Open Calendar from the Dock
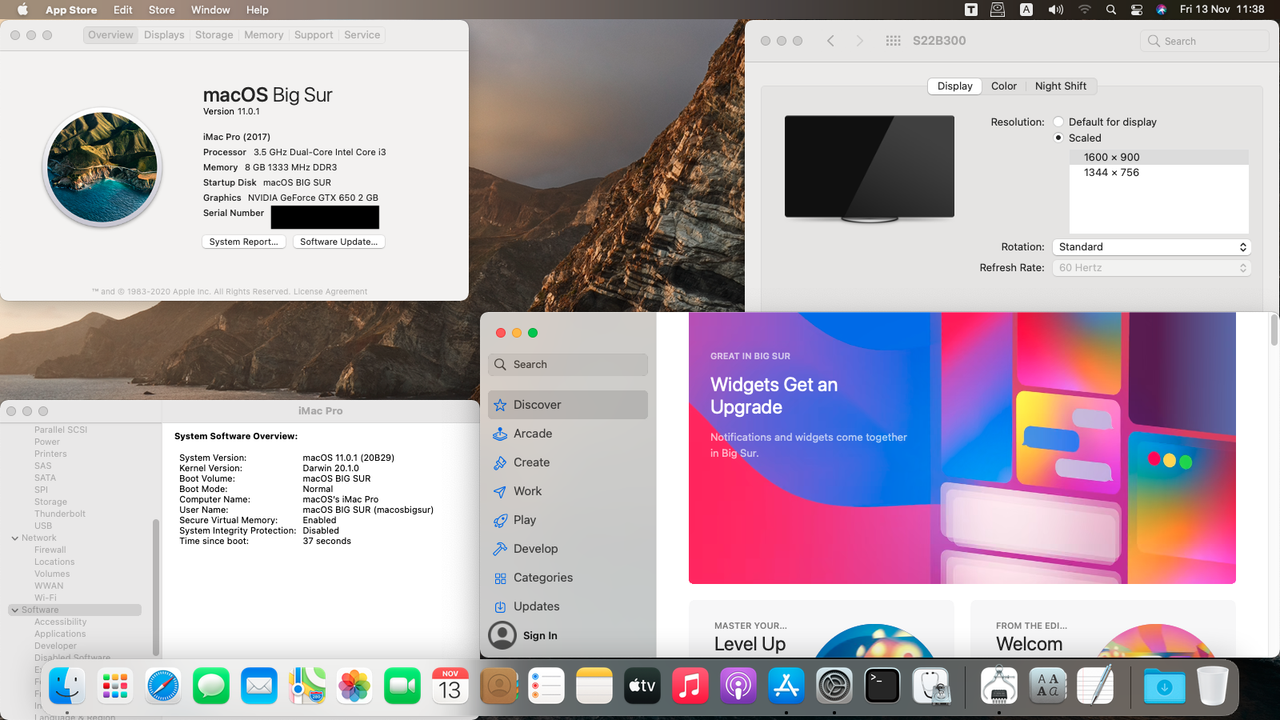Viewport: 1280px width, 720px height. click(450, 686)
